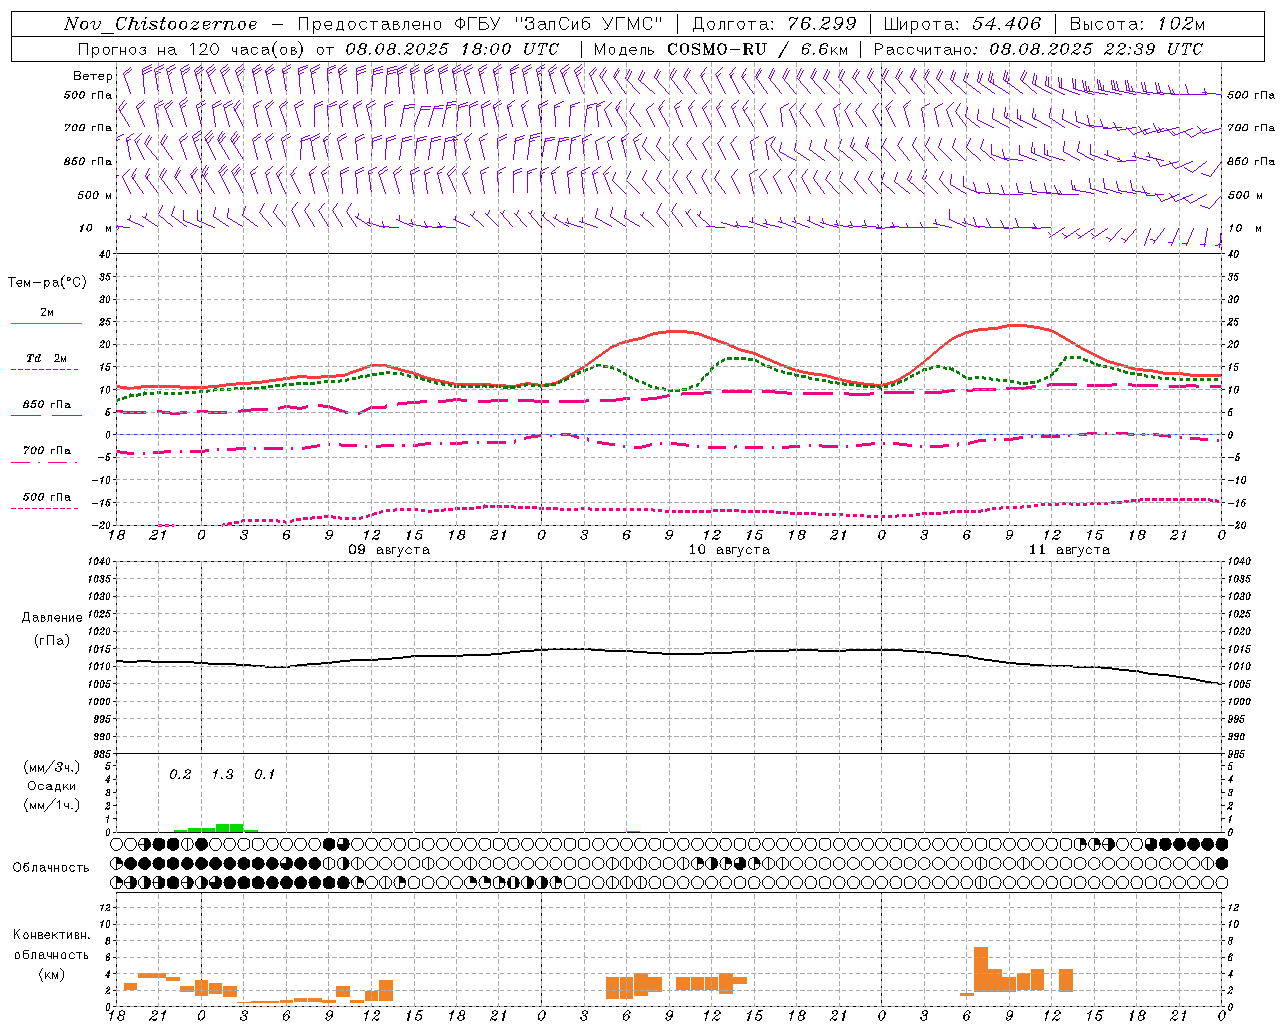Click the red 2м temperature legend line

46,323
